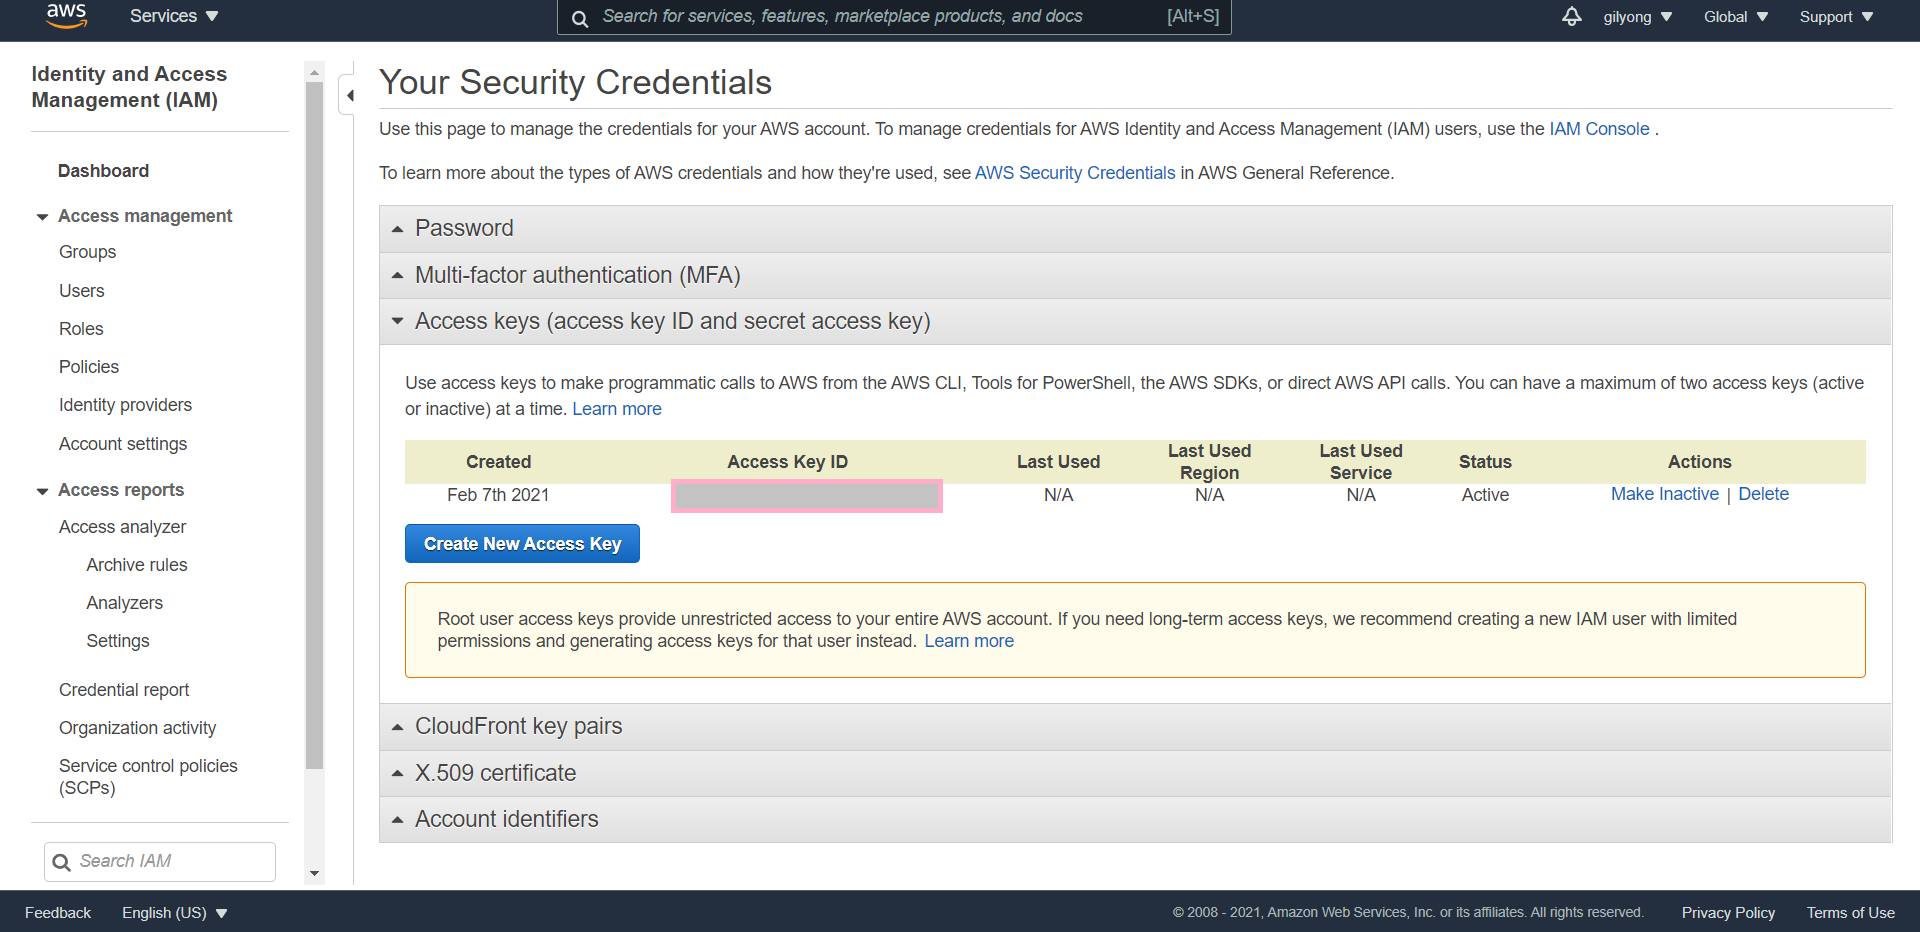Focus the top services search field
Screen dimensions: 1920x932
[894, 17]
